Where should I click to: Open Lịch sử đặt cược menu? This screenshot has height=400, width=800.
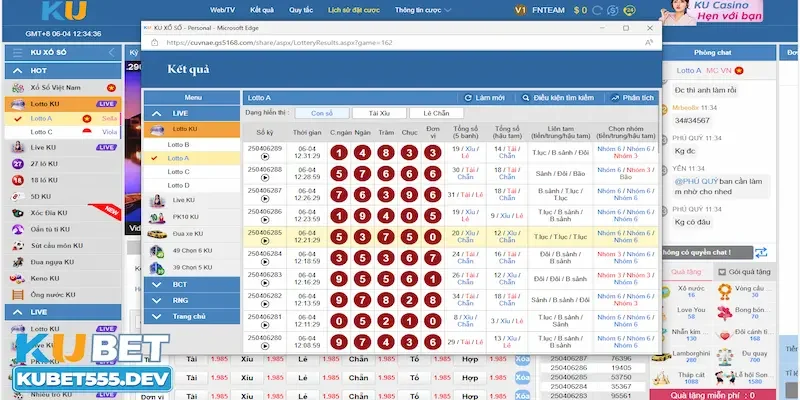click(x=353, y=9)
